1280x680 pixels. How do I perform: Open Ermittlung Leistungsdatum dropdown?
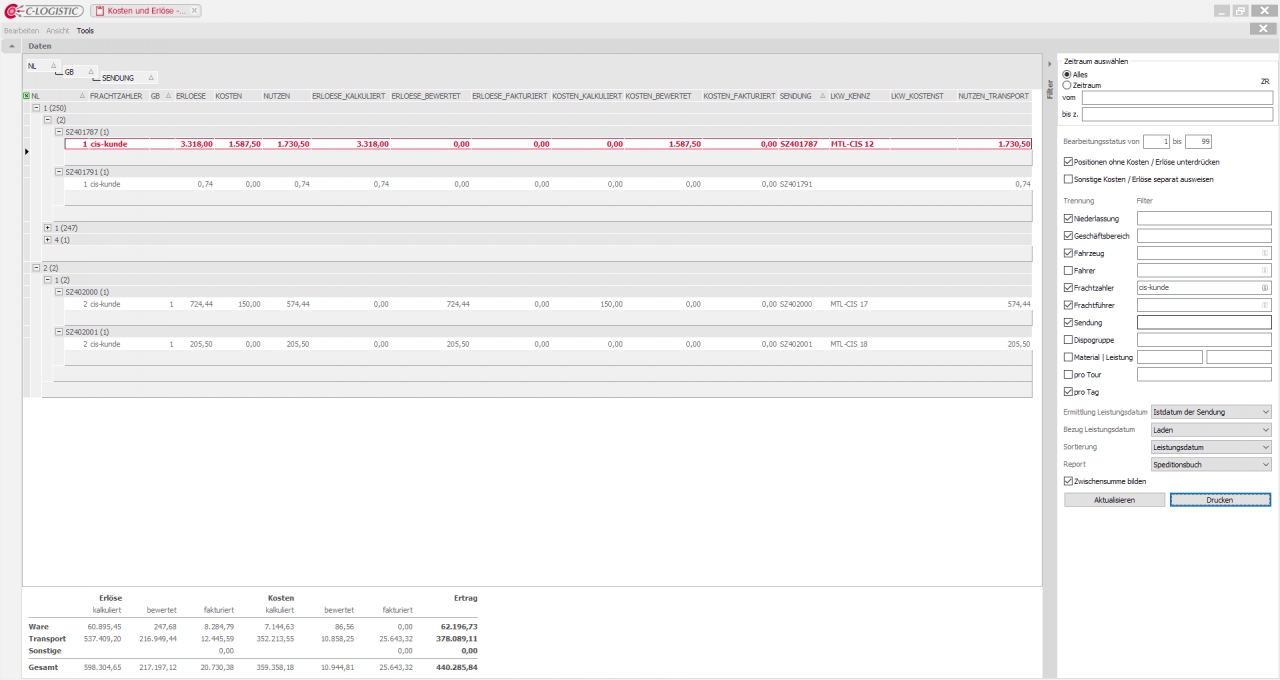click(1211, 412)
